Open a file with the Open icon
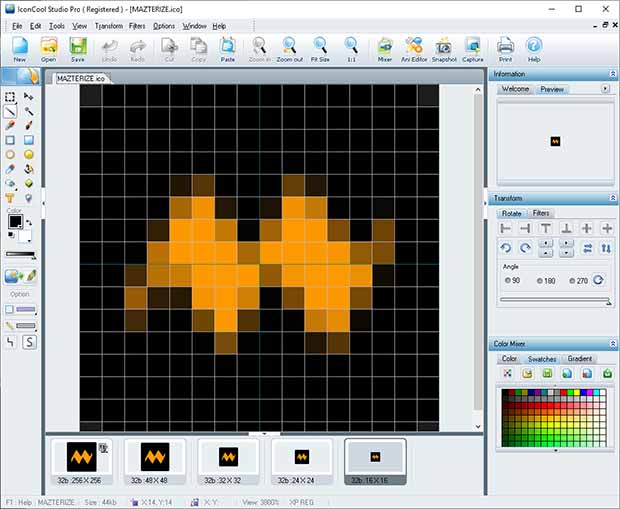Viewport: 620px width, 509px height. coord(49,49)
